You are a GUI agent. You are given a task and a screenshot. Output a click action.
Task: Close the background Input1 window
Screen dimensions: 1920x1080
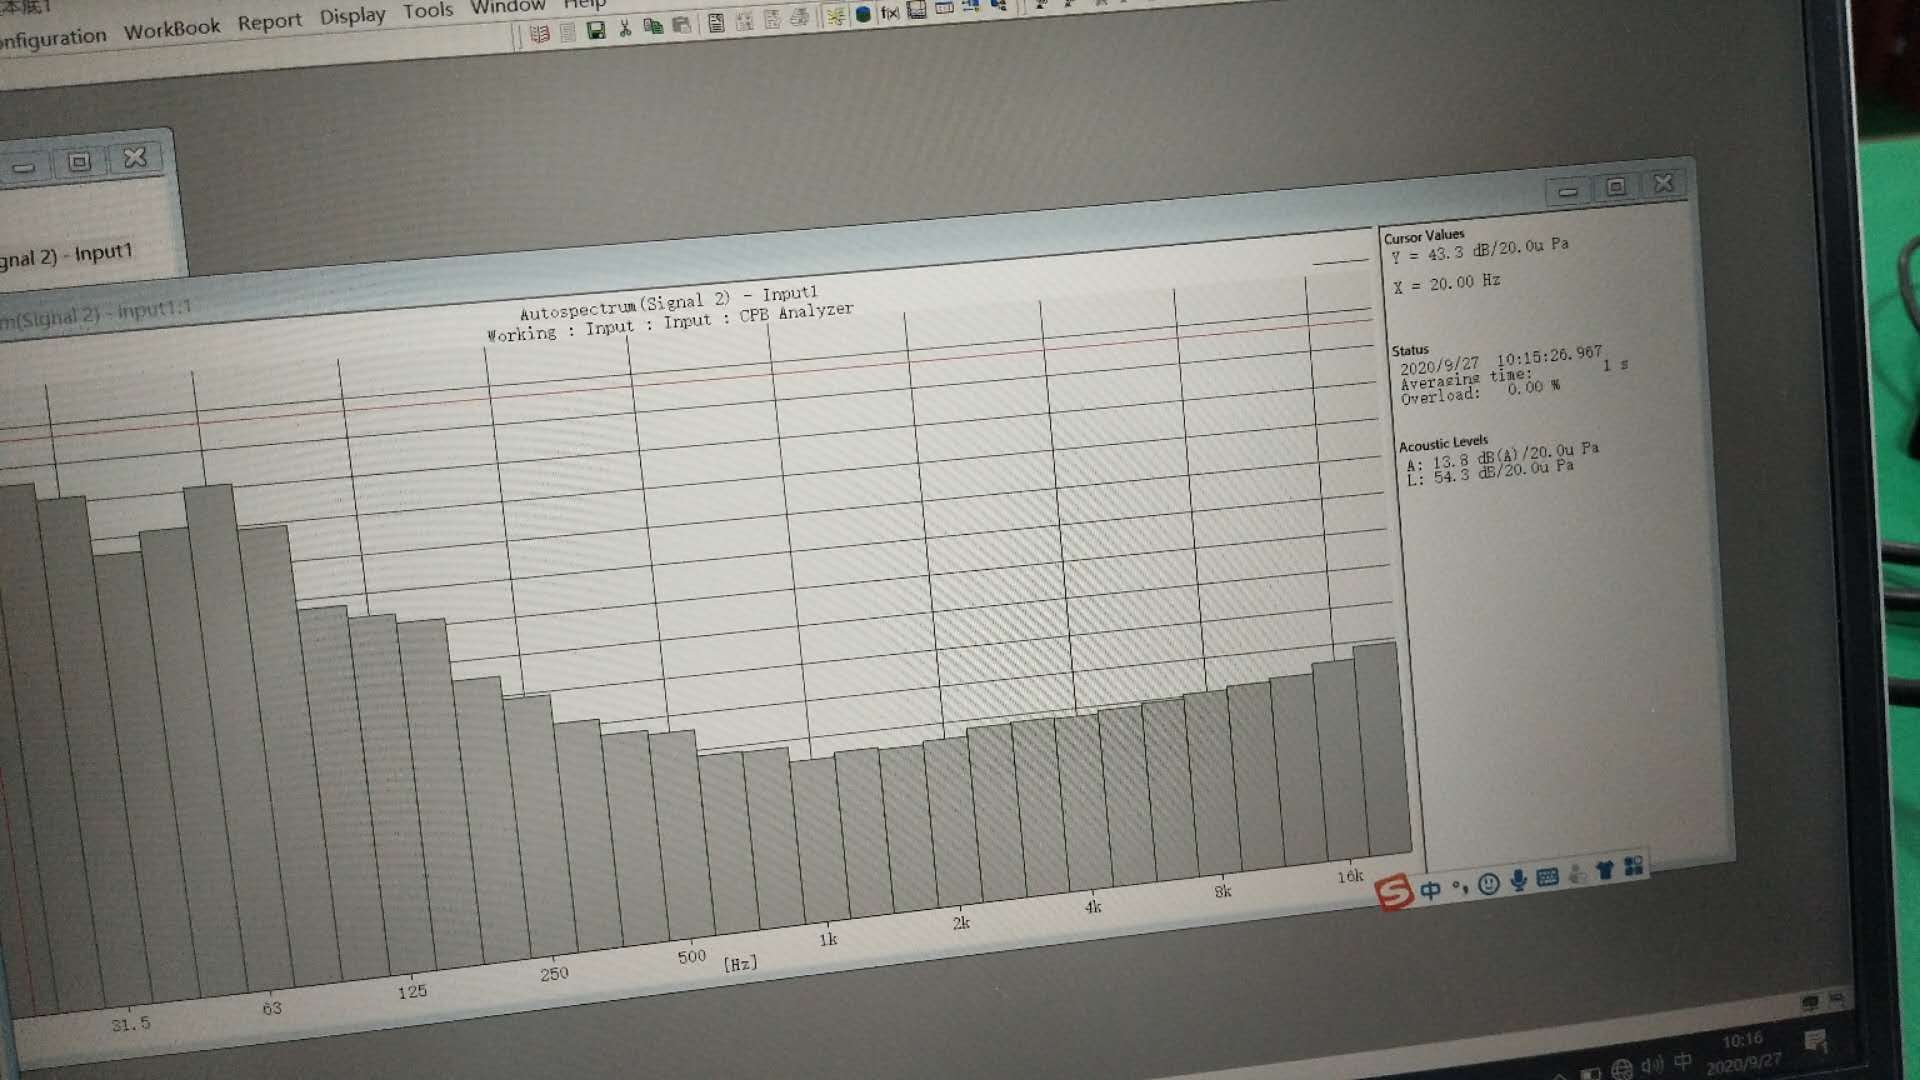(x=135, y=157)
